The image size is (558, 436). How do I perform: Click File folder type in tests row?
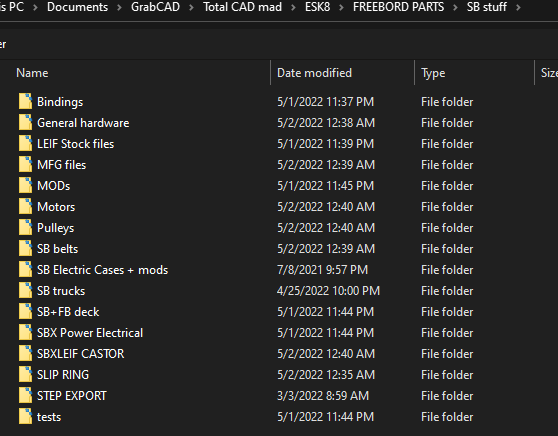click(447, 417)
